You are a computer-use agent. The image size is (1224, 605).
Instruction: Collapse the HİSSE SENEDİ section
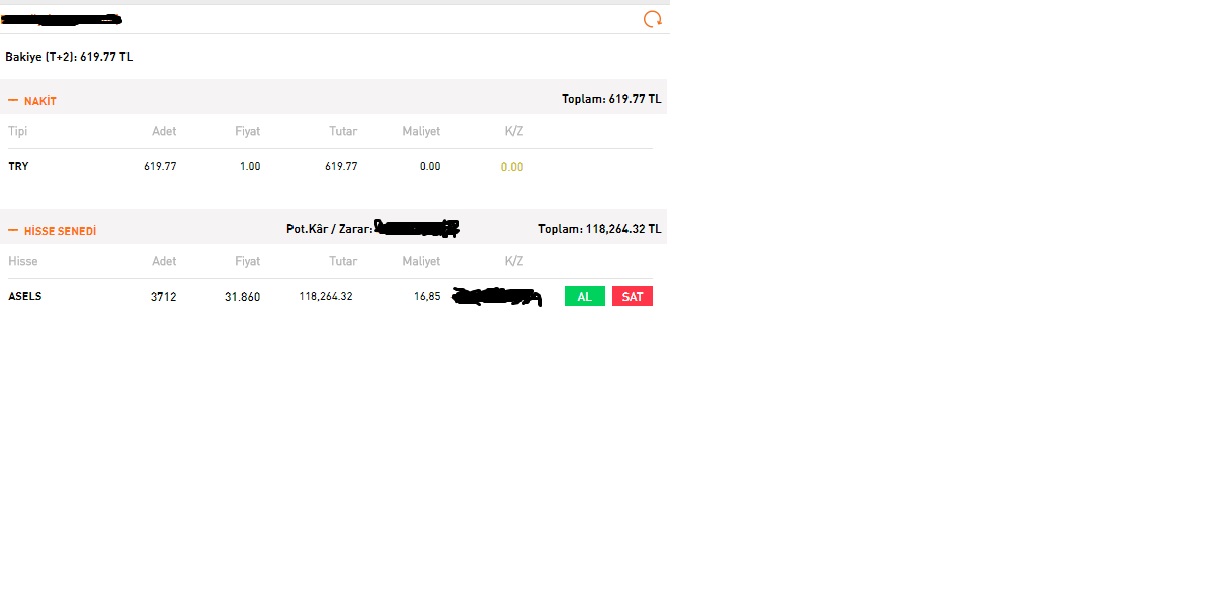pyautogui.click(x=13, y=231)
